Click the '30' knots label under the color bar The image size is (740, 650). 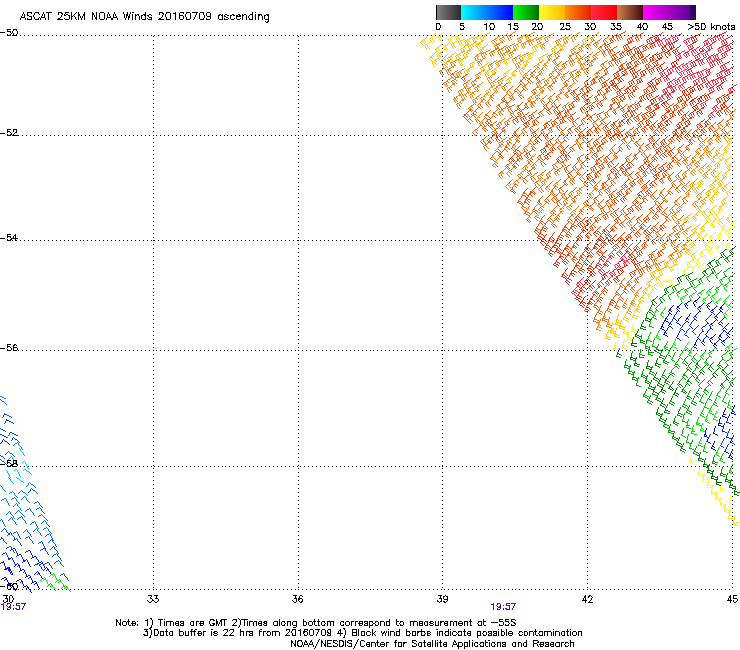(x=590, y=27)
